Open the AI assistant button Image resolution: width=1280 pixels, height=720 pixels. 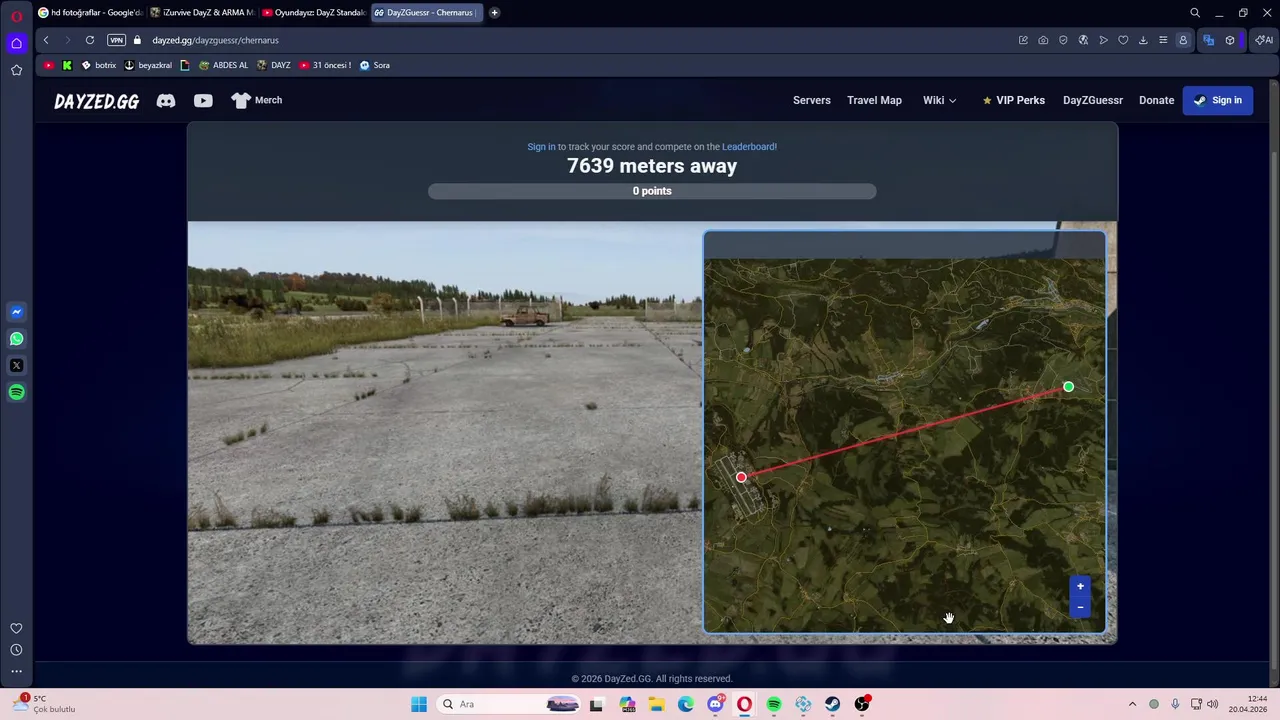tap(1265, 40)
